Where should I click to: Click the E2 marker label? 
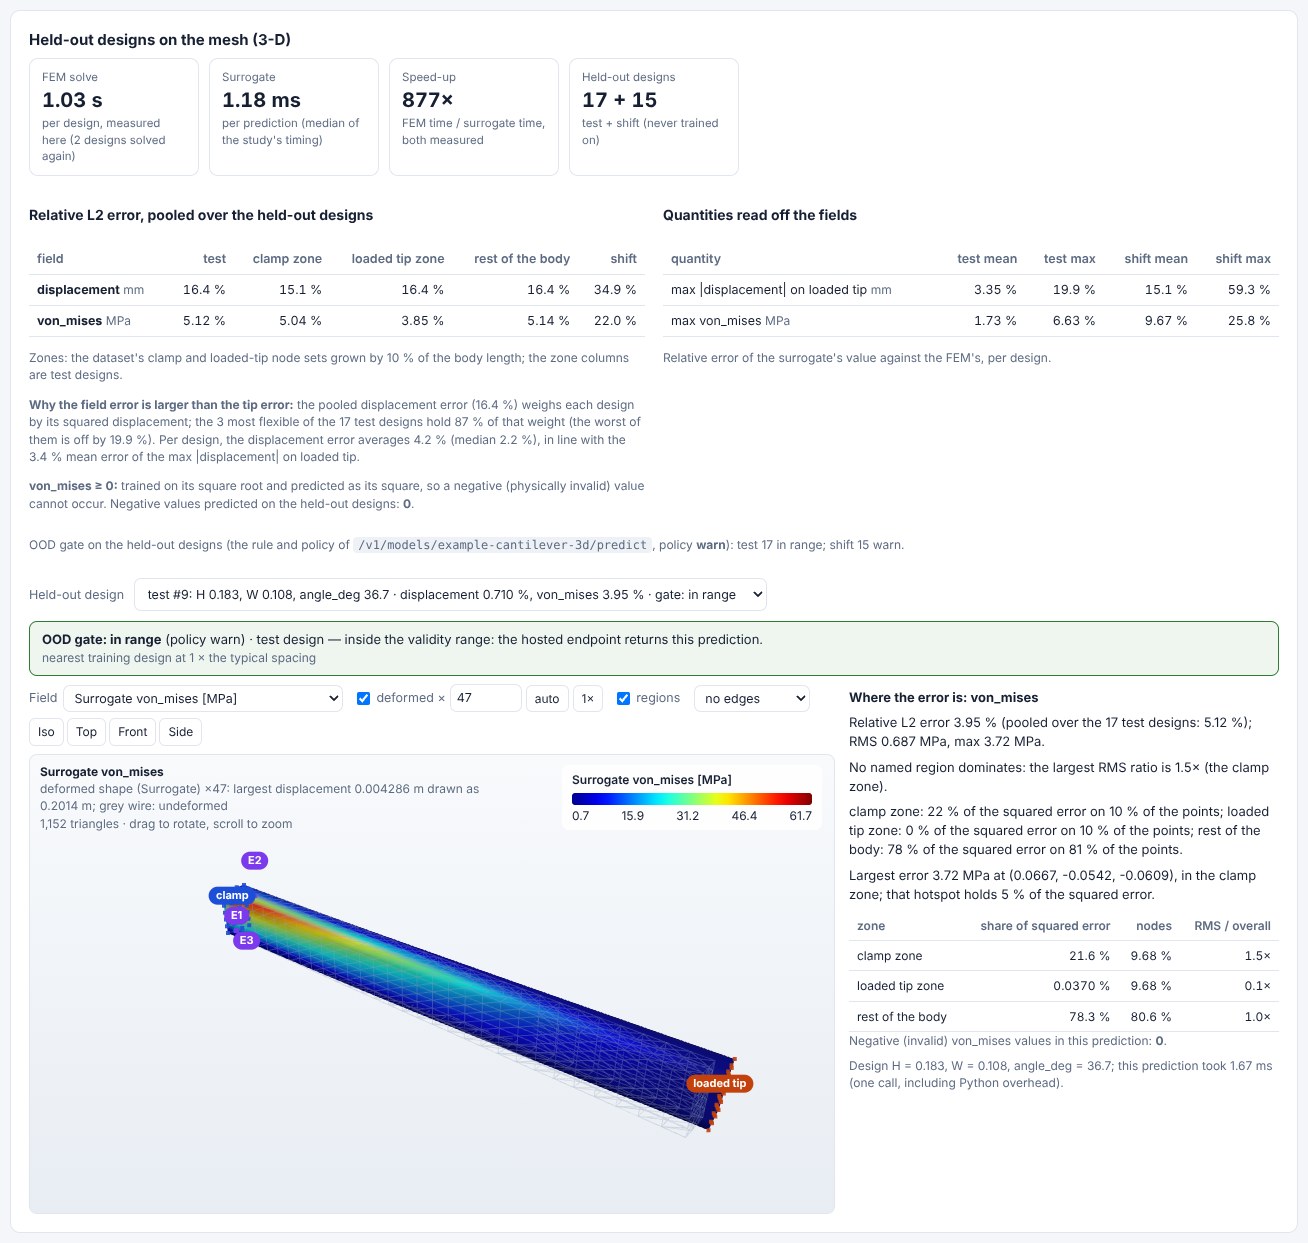pyautogui.click(x=255, y=860)
